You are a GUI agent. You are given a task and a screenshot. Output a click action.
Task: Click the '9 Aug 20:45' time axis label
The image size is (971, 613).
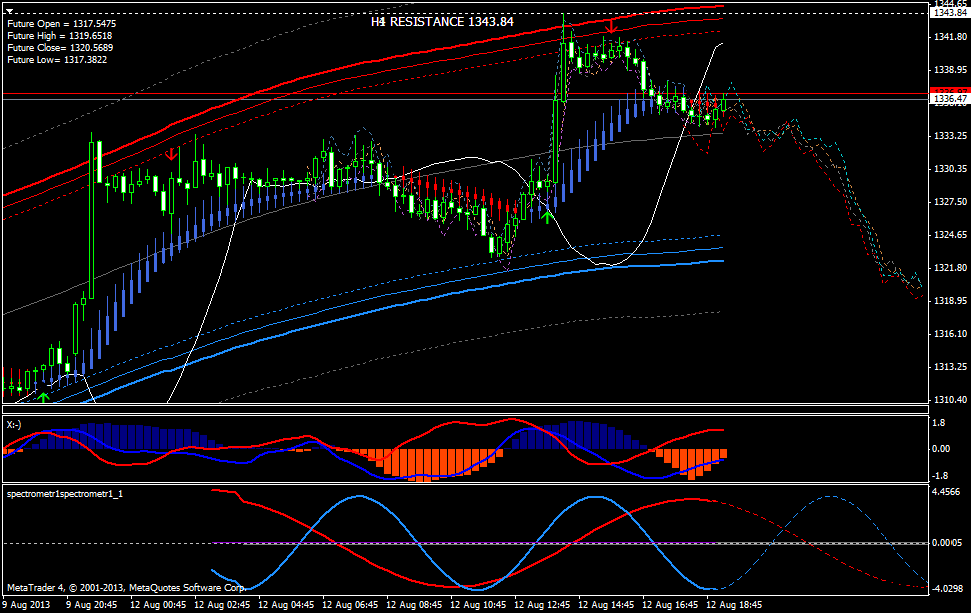pyautogui.click(x=92, y=604)
